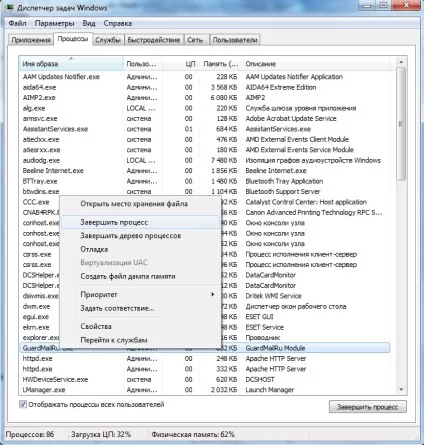This screenshot has width=424, height=445.
Task: Click the scrollbar down arrow
Action: (401, 389)
